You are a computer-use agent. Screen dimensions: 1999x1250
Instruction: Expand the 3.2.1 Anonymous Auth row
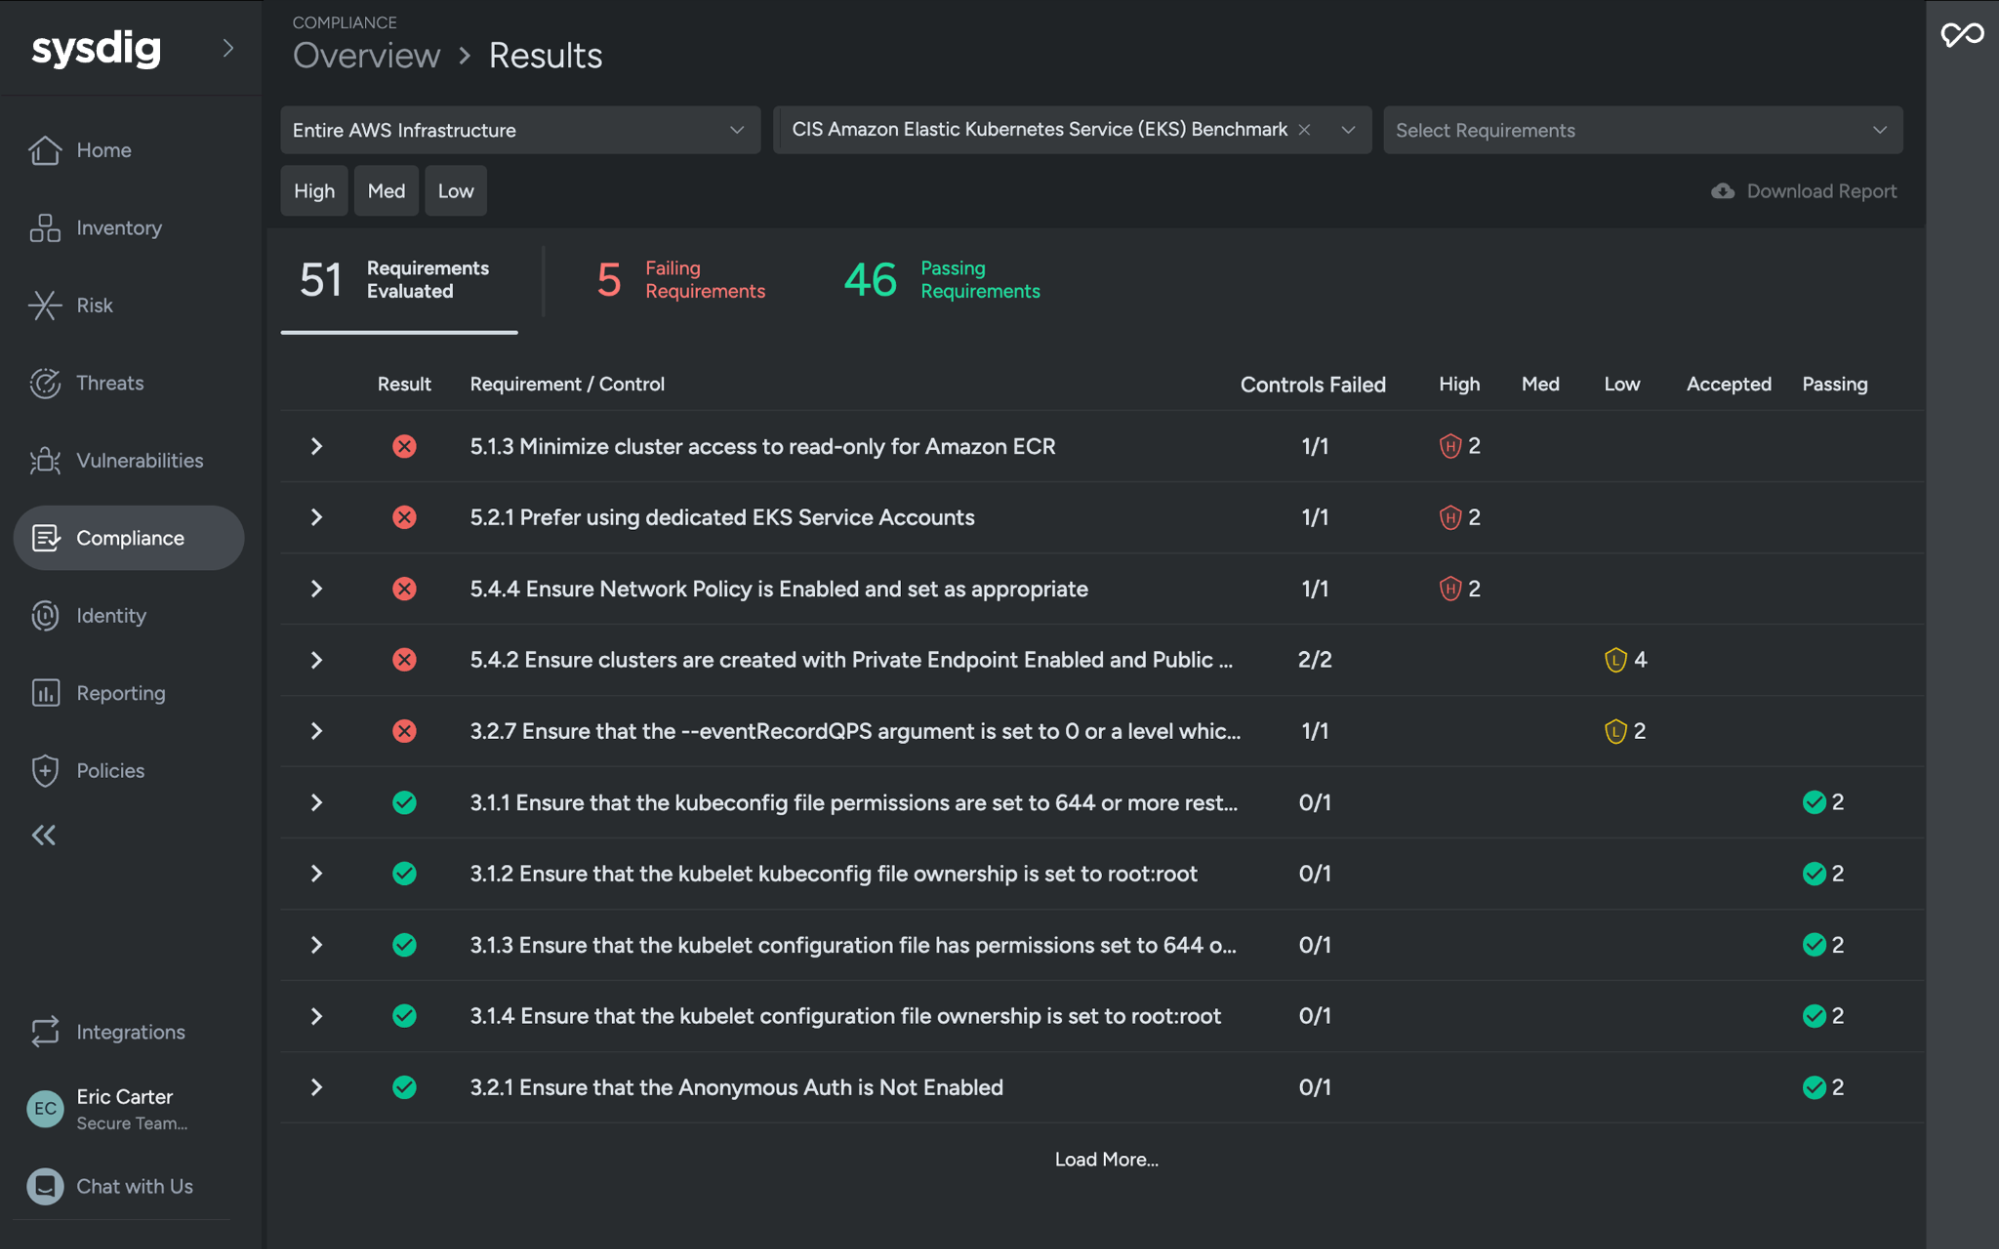(316, 1087)
